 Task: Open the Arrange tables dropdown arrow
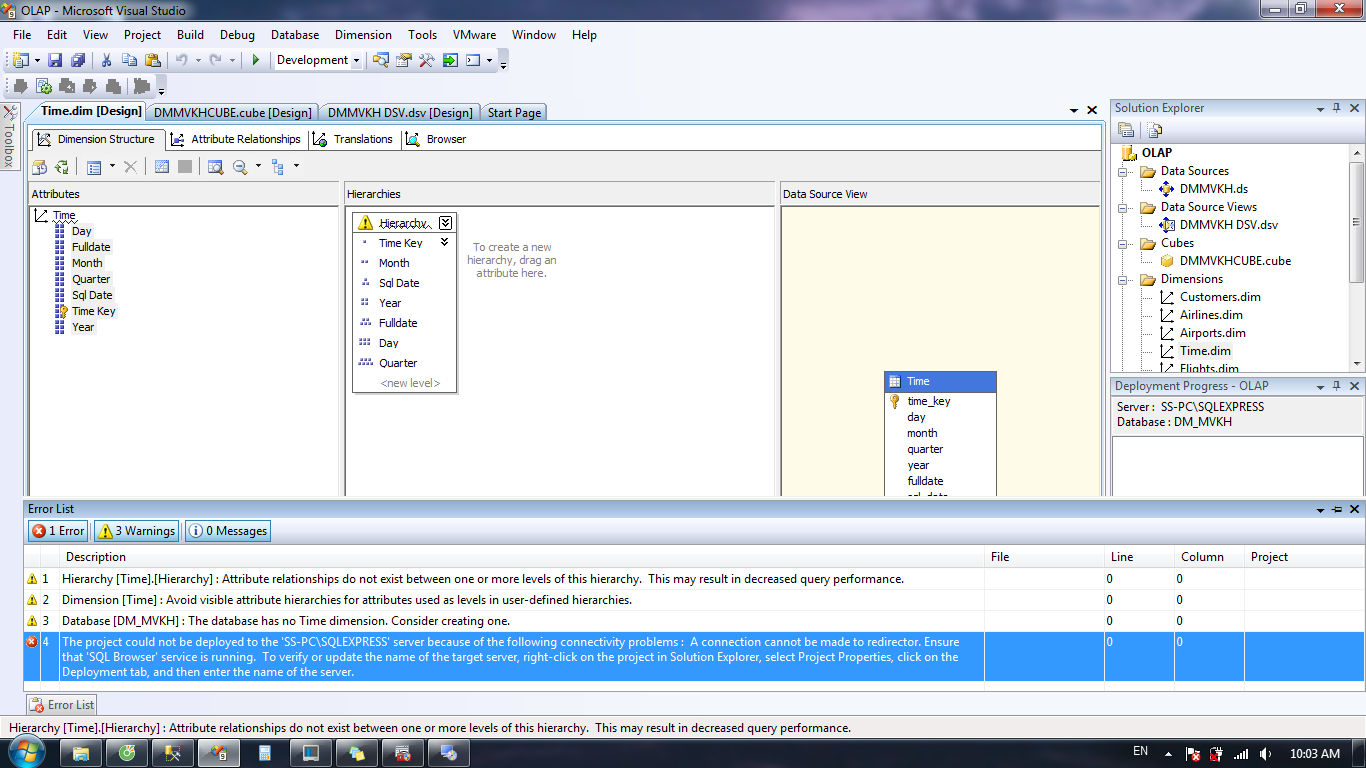(296, 167)
